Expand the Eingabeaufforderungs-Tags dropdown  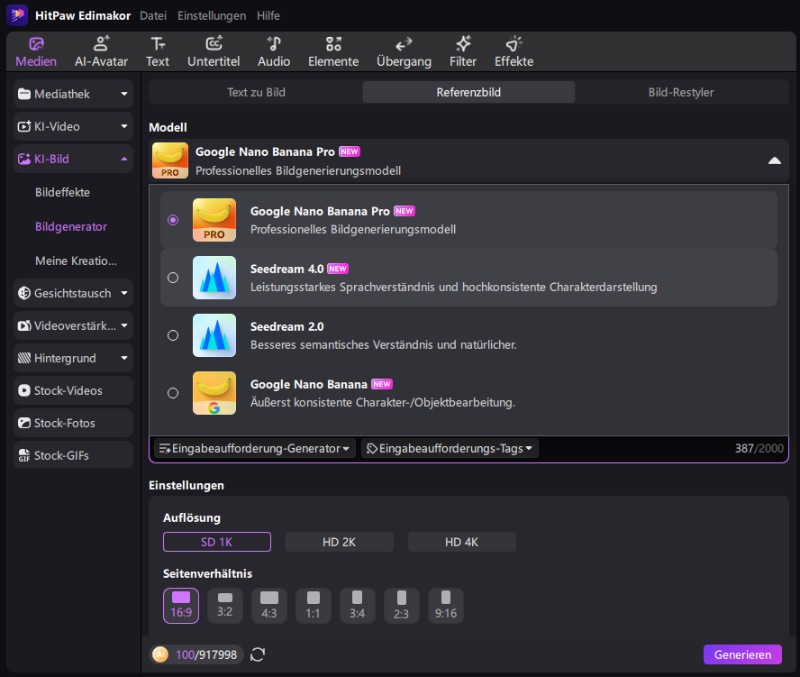(449, 449)
